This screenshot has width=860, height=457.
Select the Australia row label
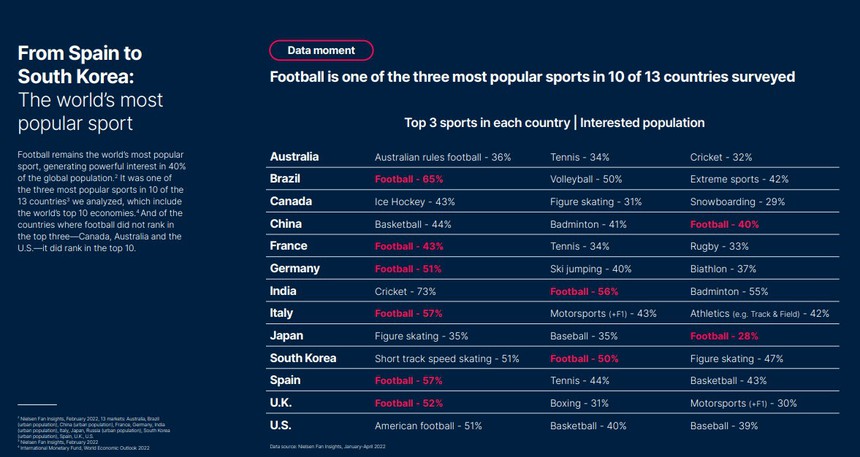click(x=294, y=157)
